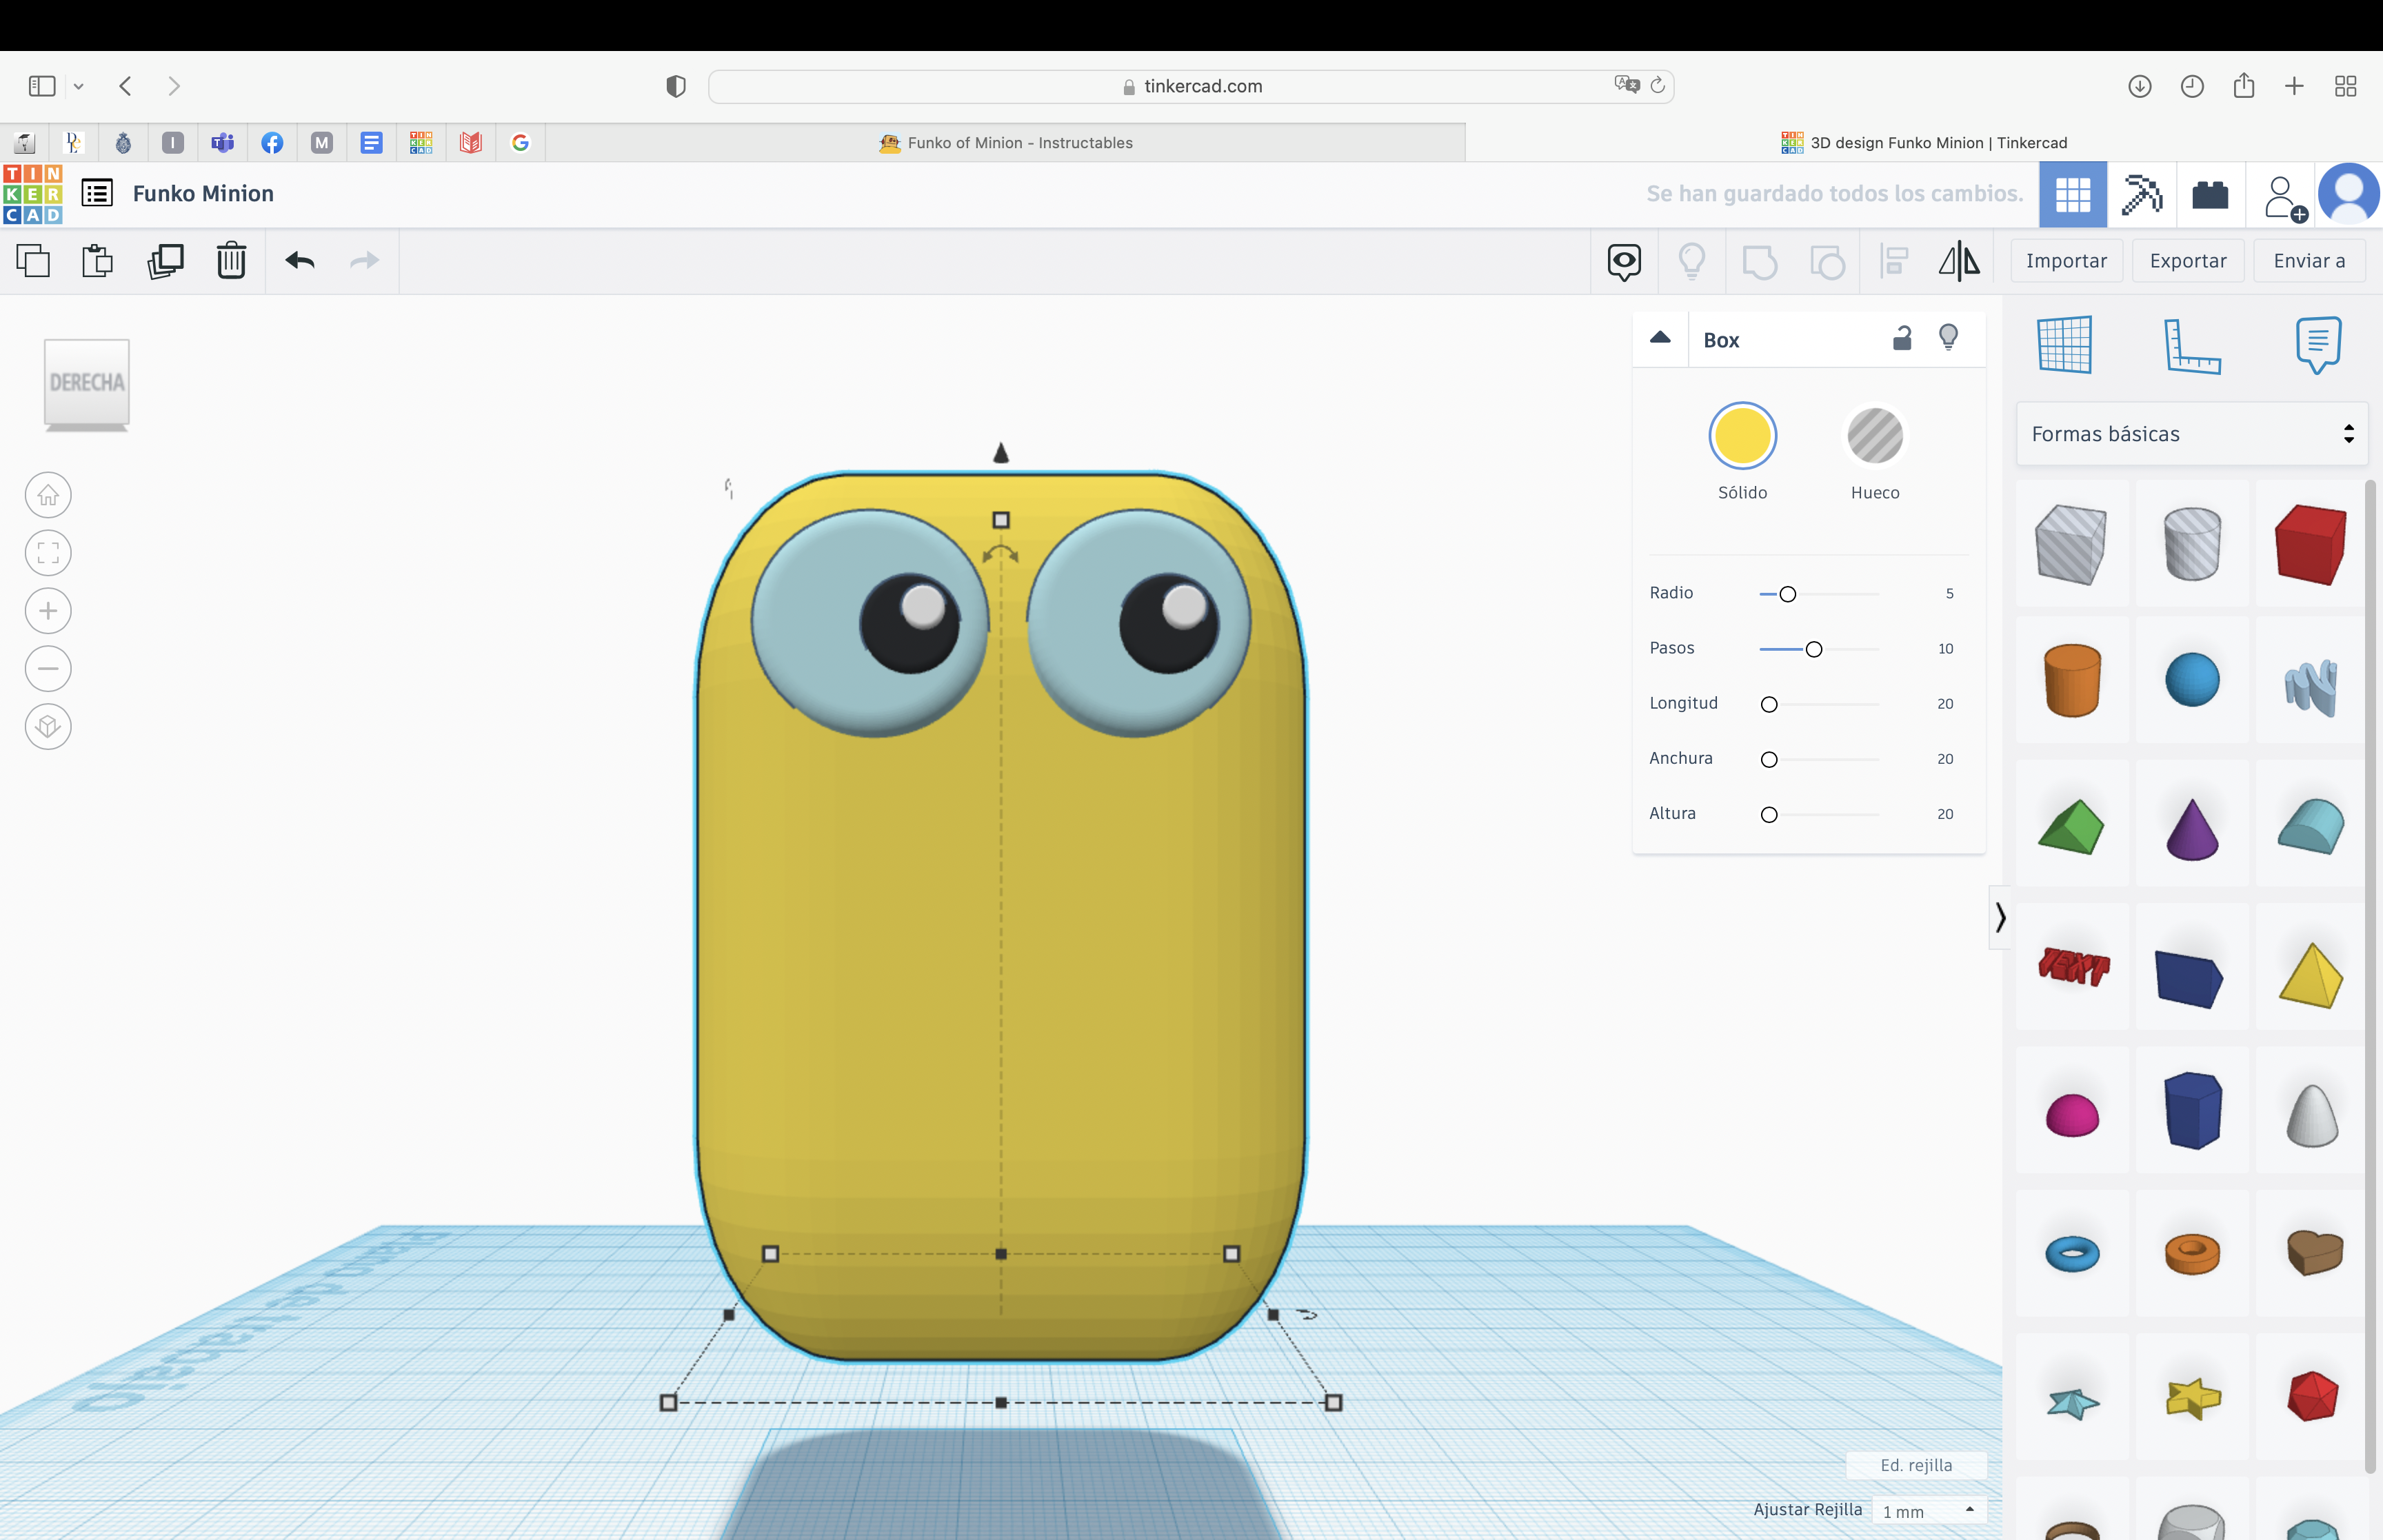This screenshot has width=2383, height=1540.
Task: Hide the Box shape via lightbulb
Action: pos(1948,338)
